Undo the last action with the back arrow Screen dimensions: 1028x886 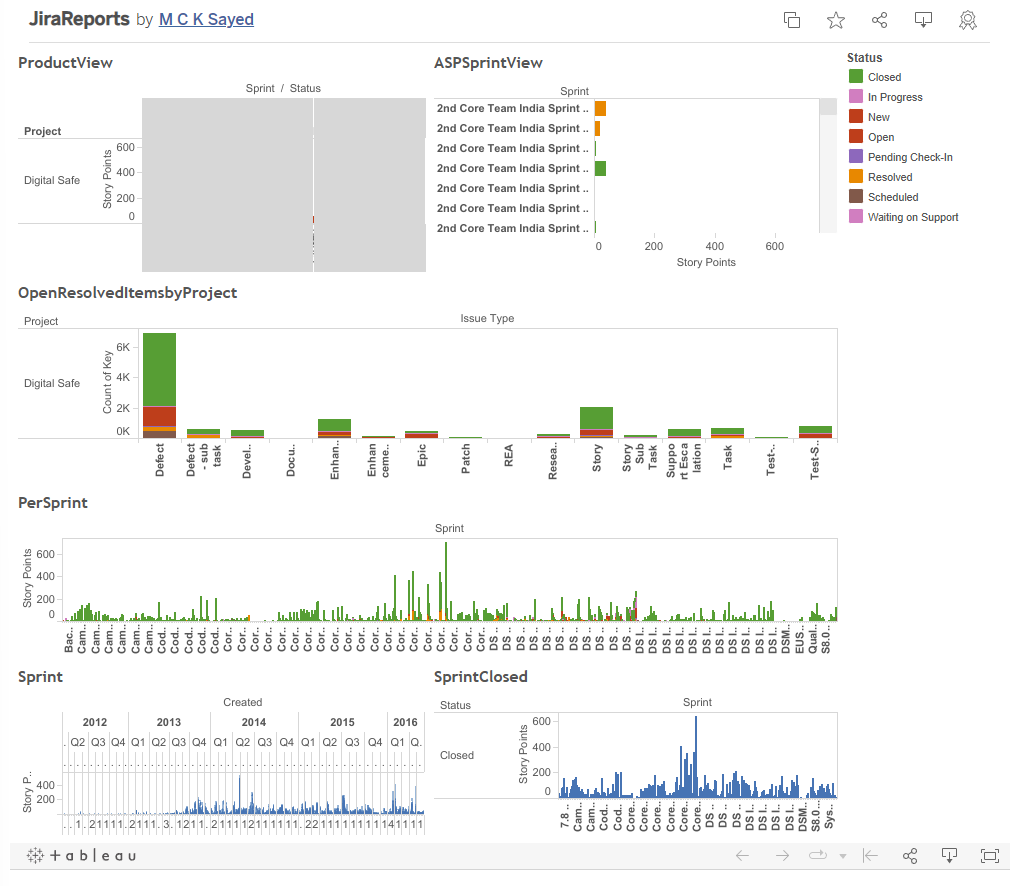point(742,855)
